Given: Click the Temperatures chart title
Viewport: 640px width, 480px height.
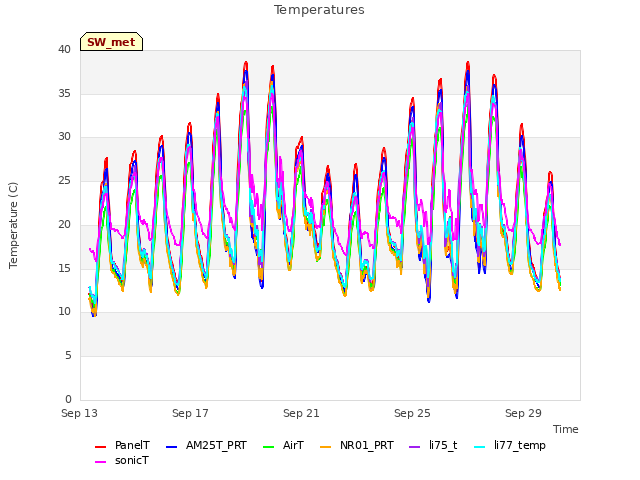Looking at the screenshot, I should pos(319,10).
